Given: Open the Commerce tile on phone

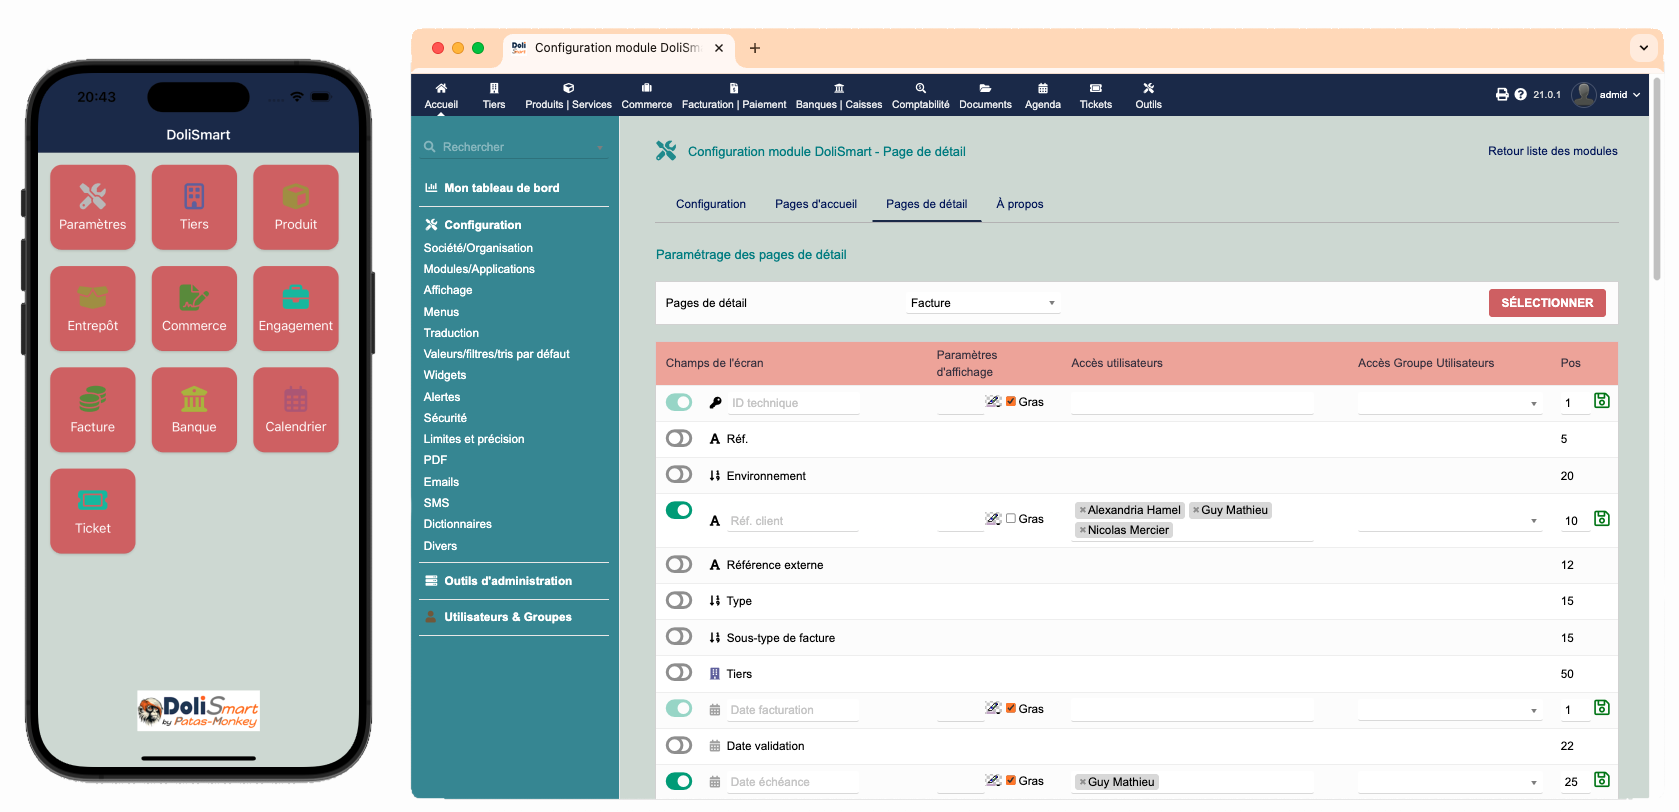Looking at the screenshot, I should pos(194,308).
